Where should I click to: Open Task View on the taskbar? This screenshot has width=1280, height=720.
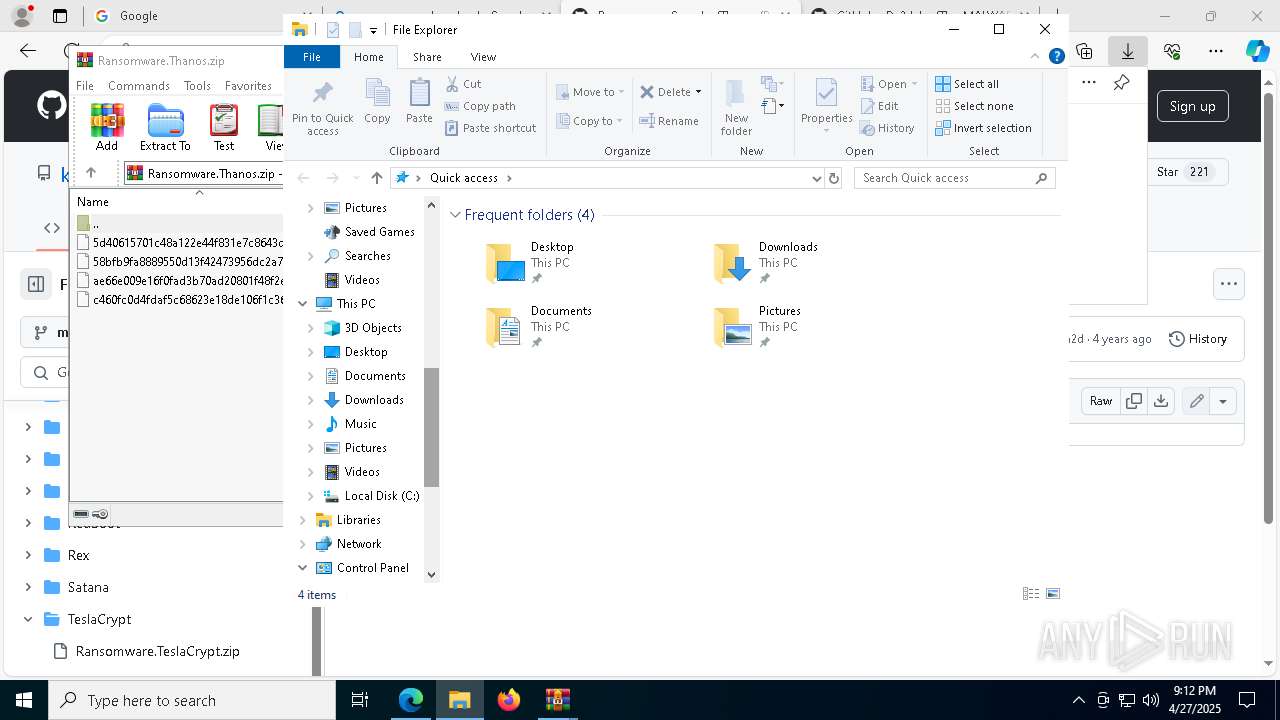click(x=360, y=700)
